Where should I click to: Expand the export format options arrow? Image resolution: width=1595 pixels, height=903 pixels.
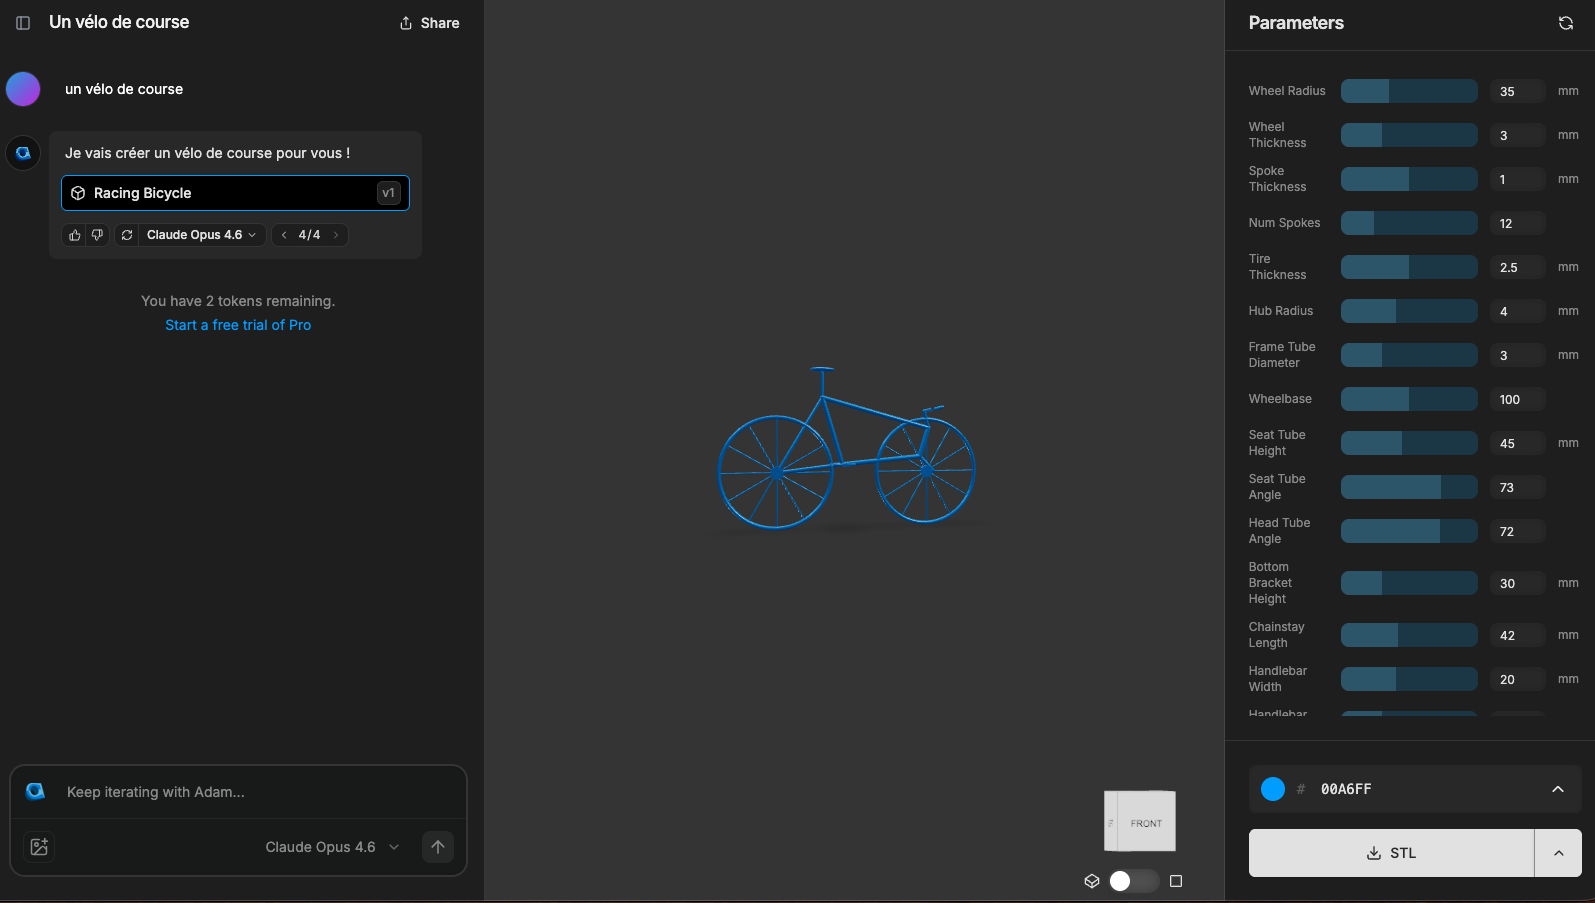click(x=1558, y=853)
